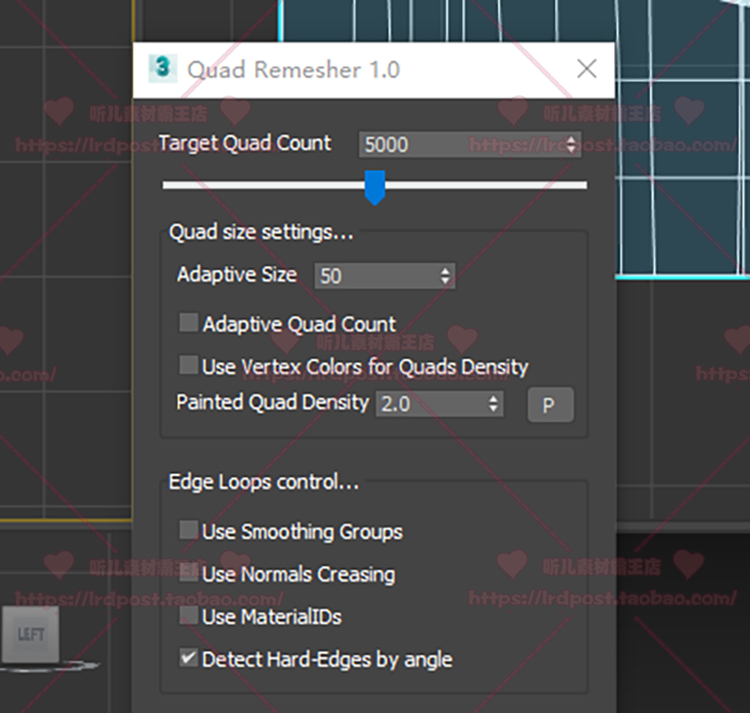Close the Quad Remesher 1.0 dialog
This screenshot has height=713, width=750.
[x=586, y=69]
